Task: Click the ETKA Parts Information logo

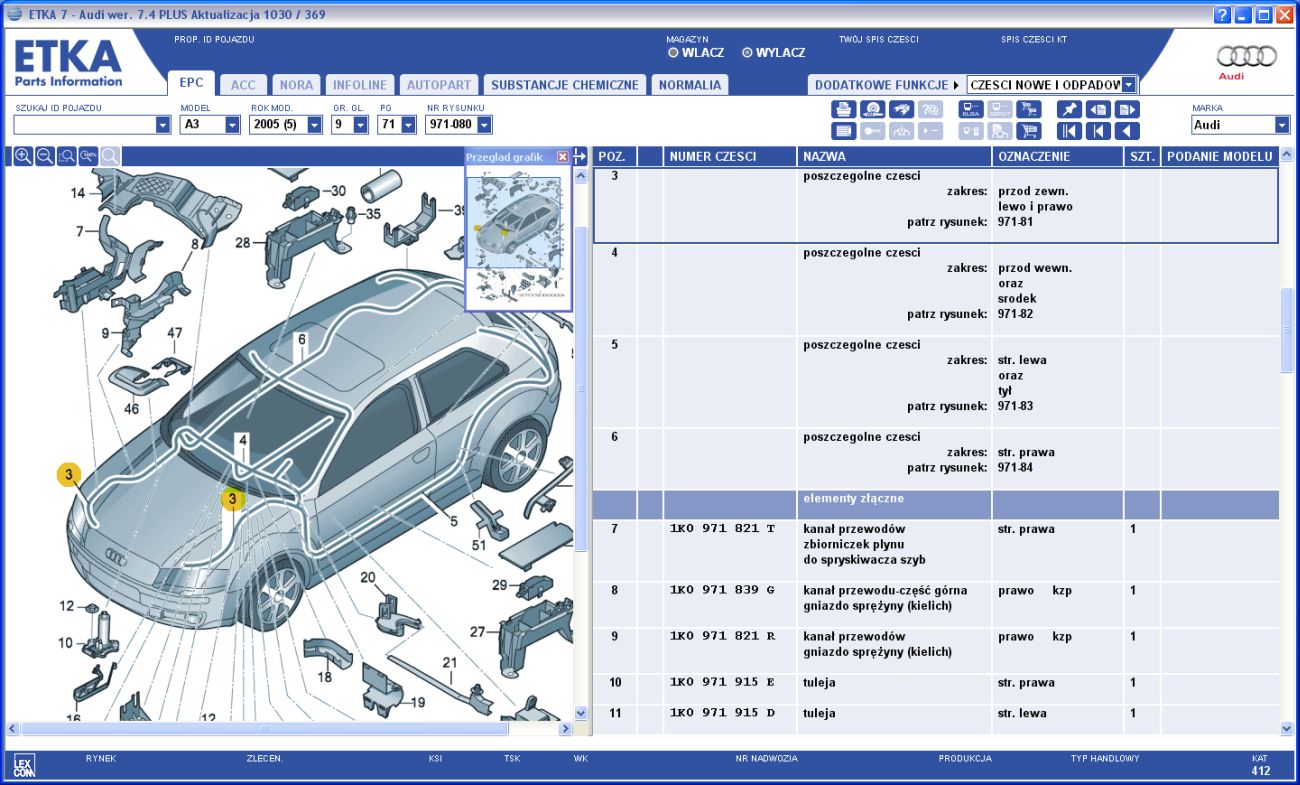Action: pos(68,62)
